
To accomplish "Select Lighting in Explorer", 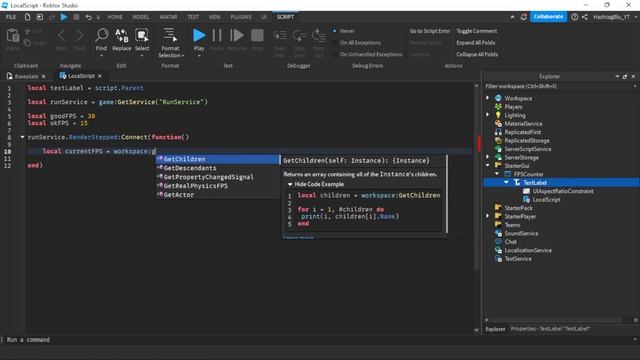I will 515,116.
